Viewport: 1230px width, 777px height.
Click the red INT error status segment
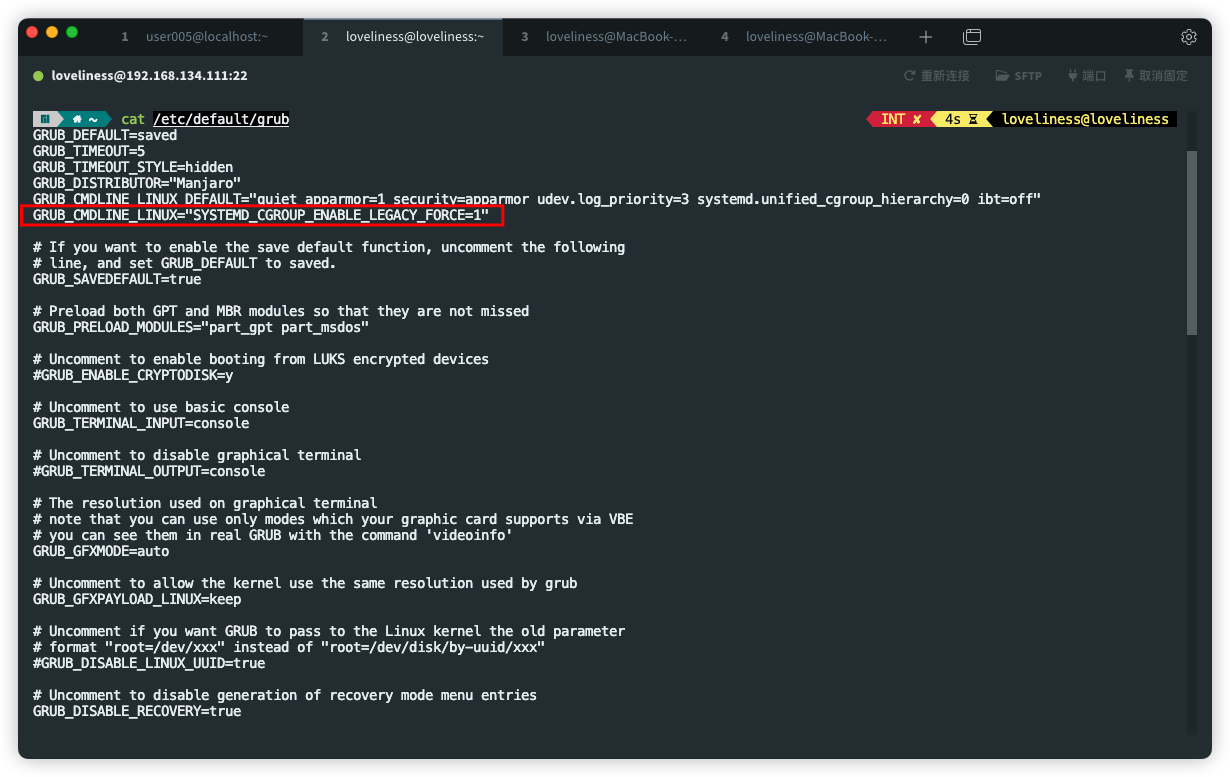(901, 119)
